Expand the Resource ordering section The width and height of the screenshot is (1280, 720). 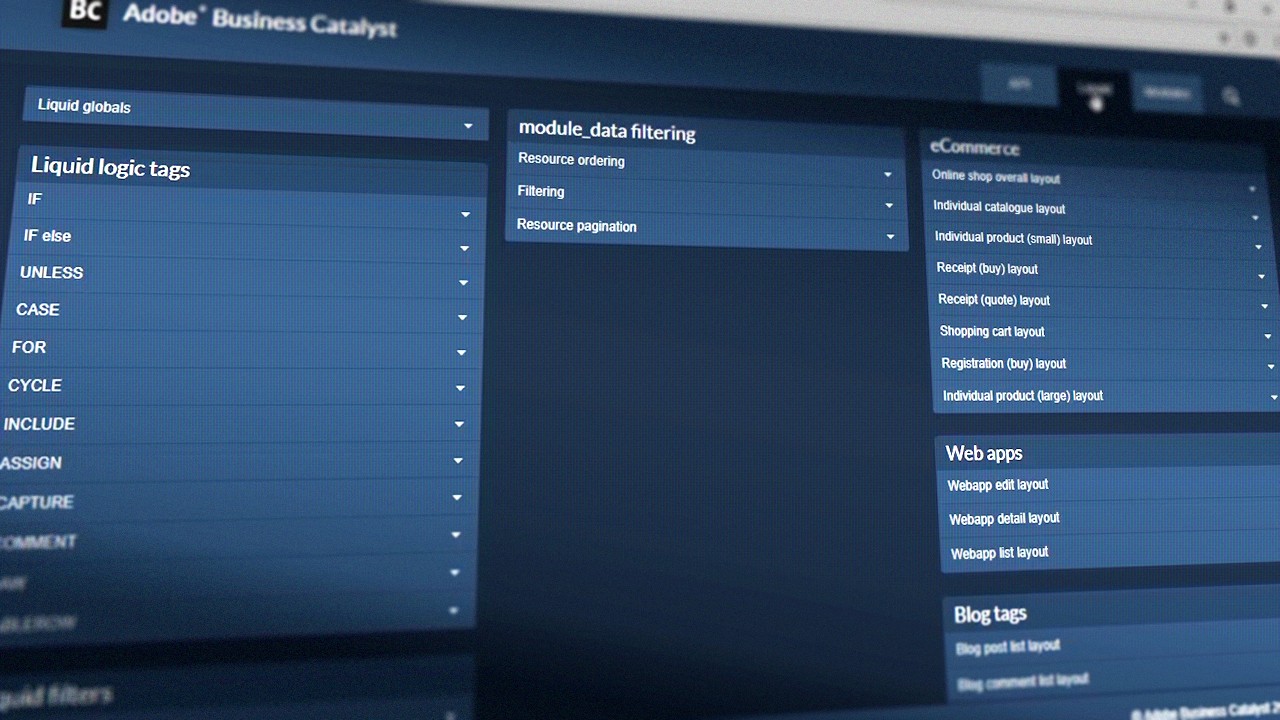click(887, 175)
